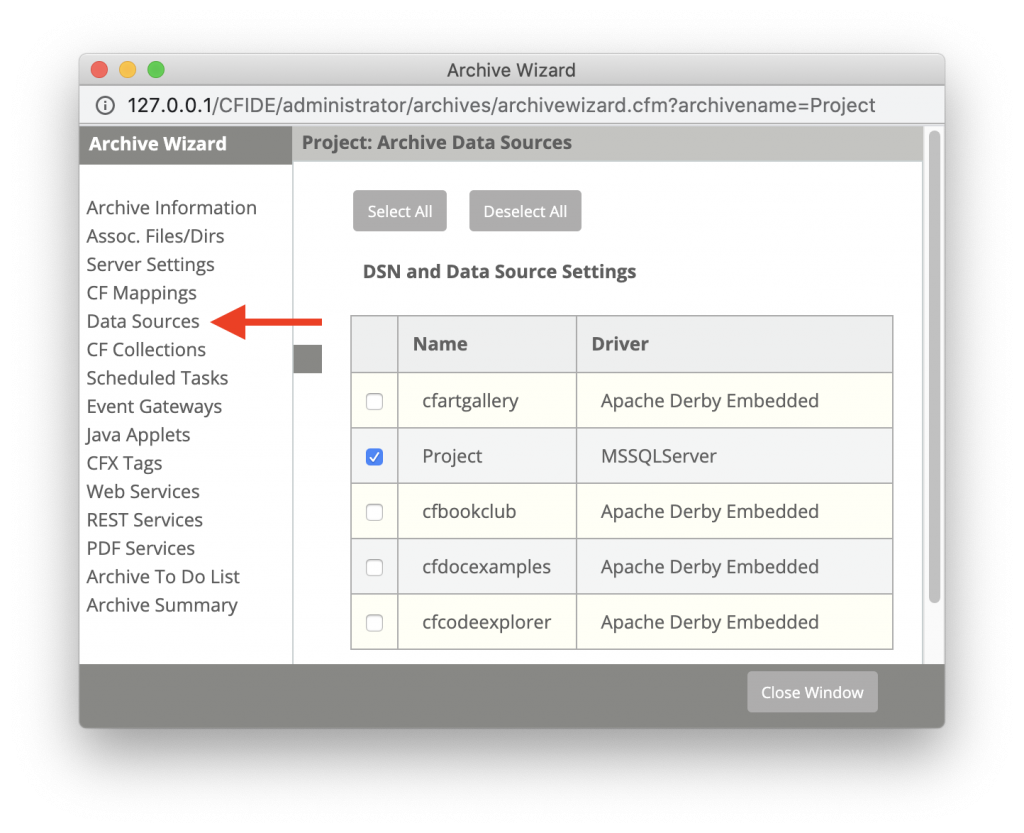Open Server Settings in the sidebar

click(x=150, y=265)
